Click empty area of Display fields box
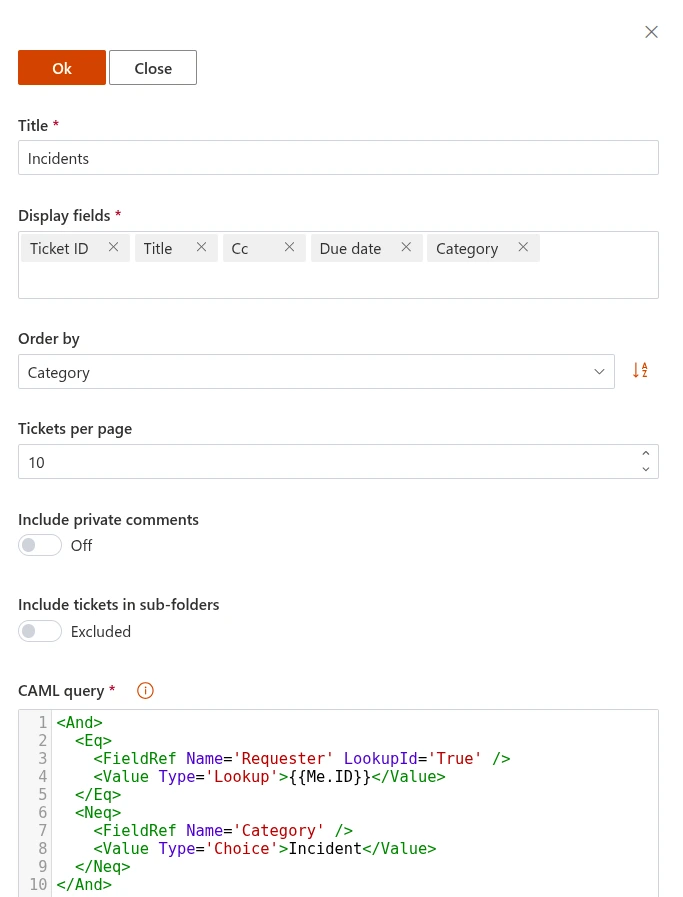The width and height of the screenshot is (683, 897). click(x=338, y=281)
